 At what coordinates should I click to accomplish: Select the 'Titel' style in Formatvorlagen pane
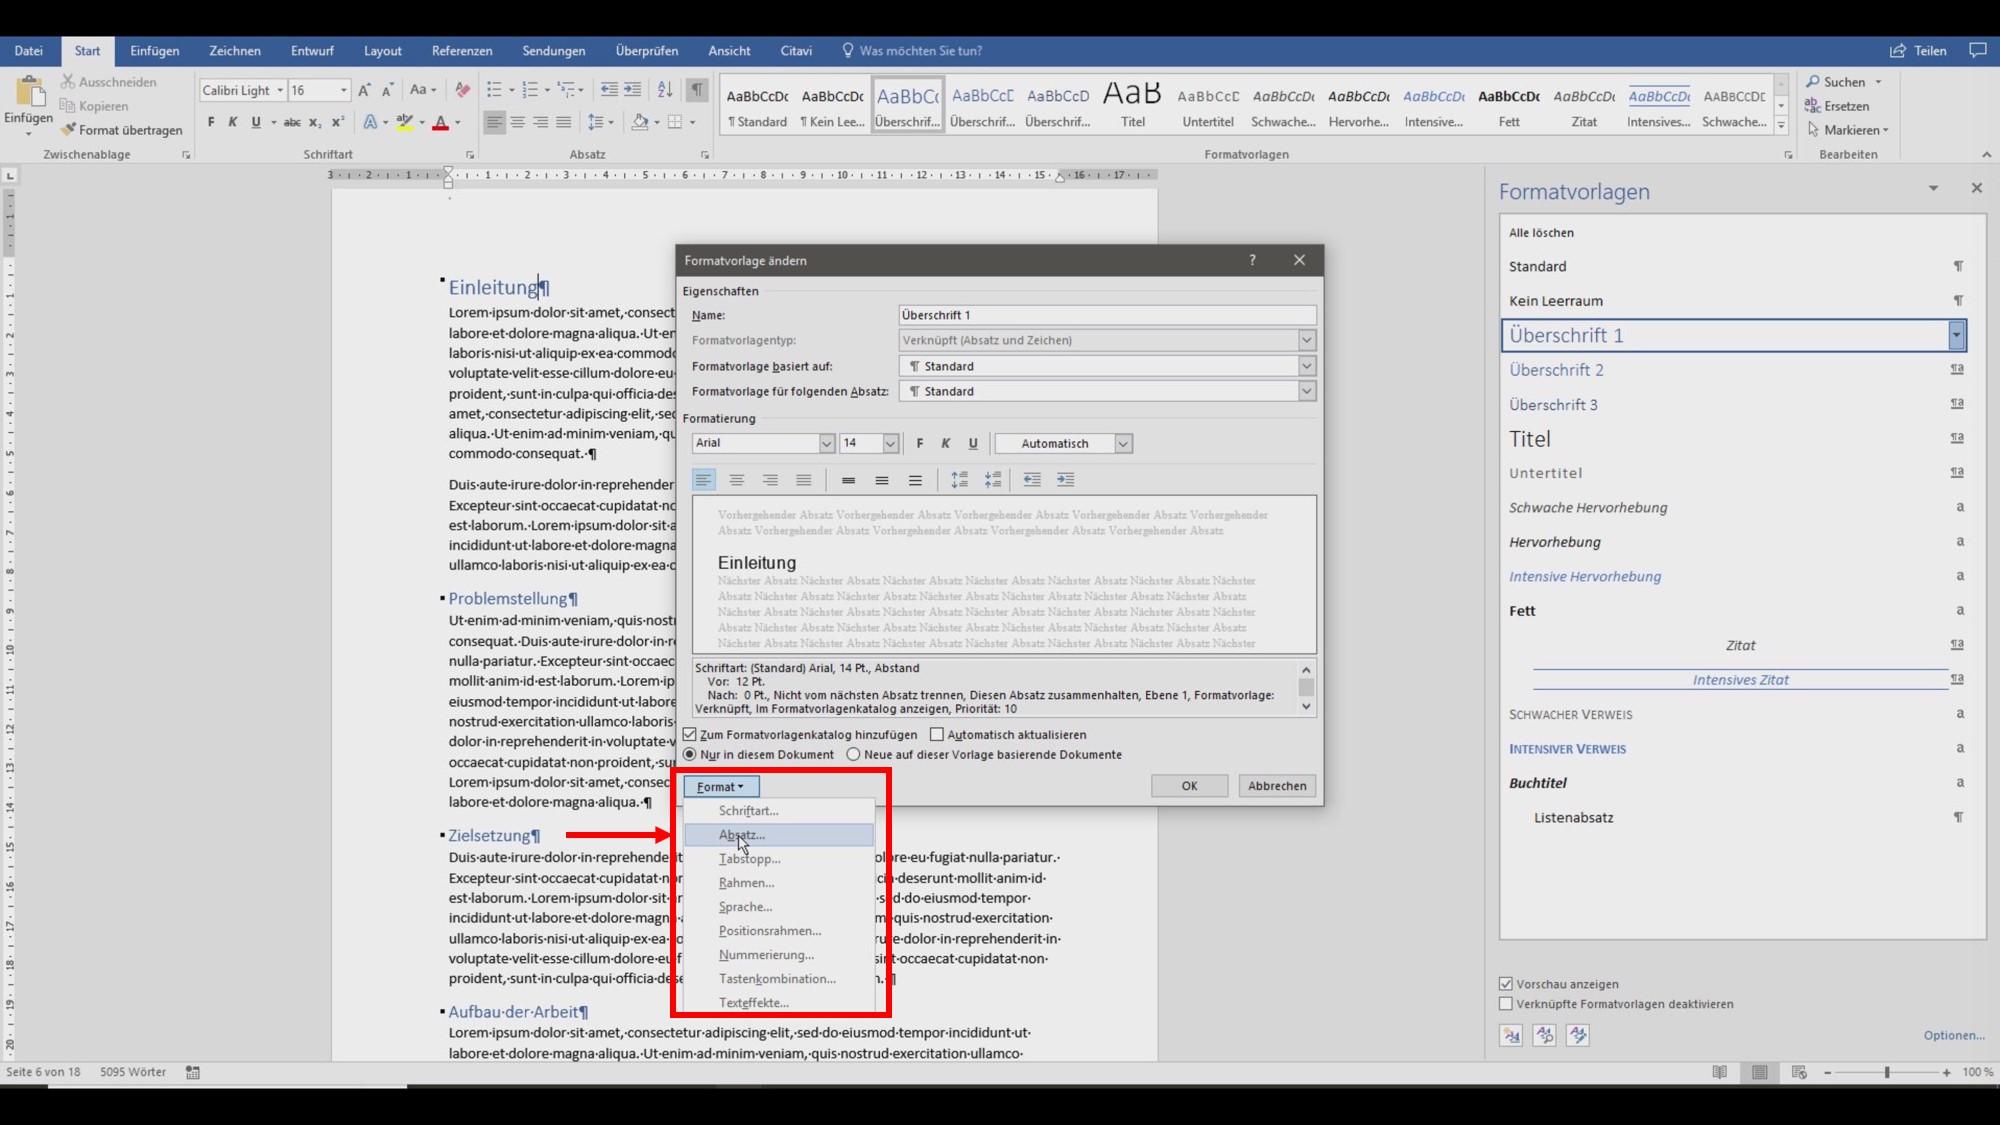[1734, 439]
